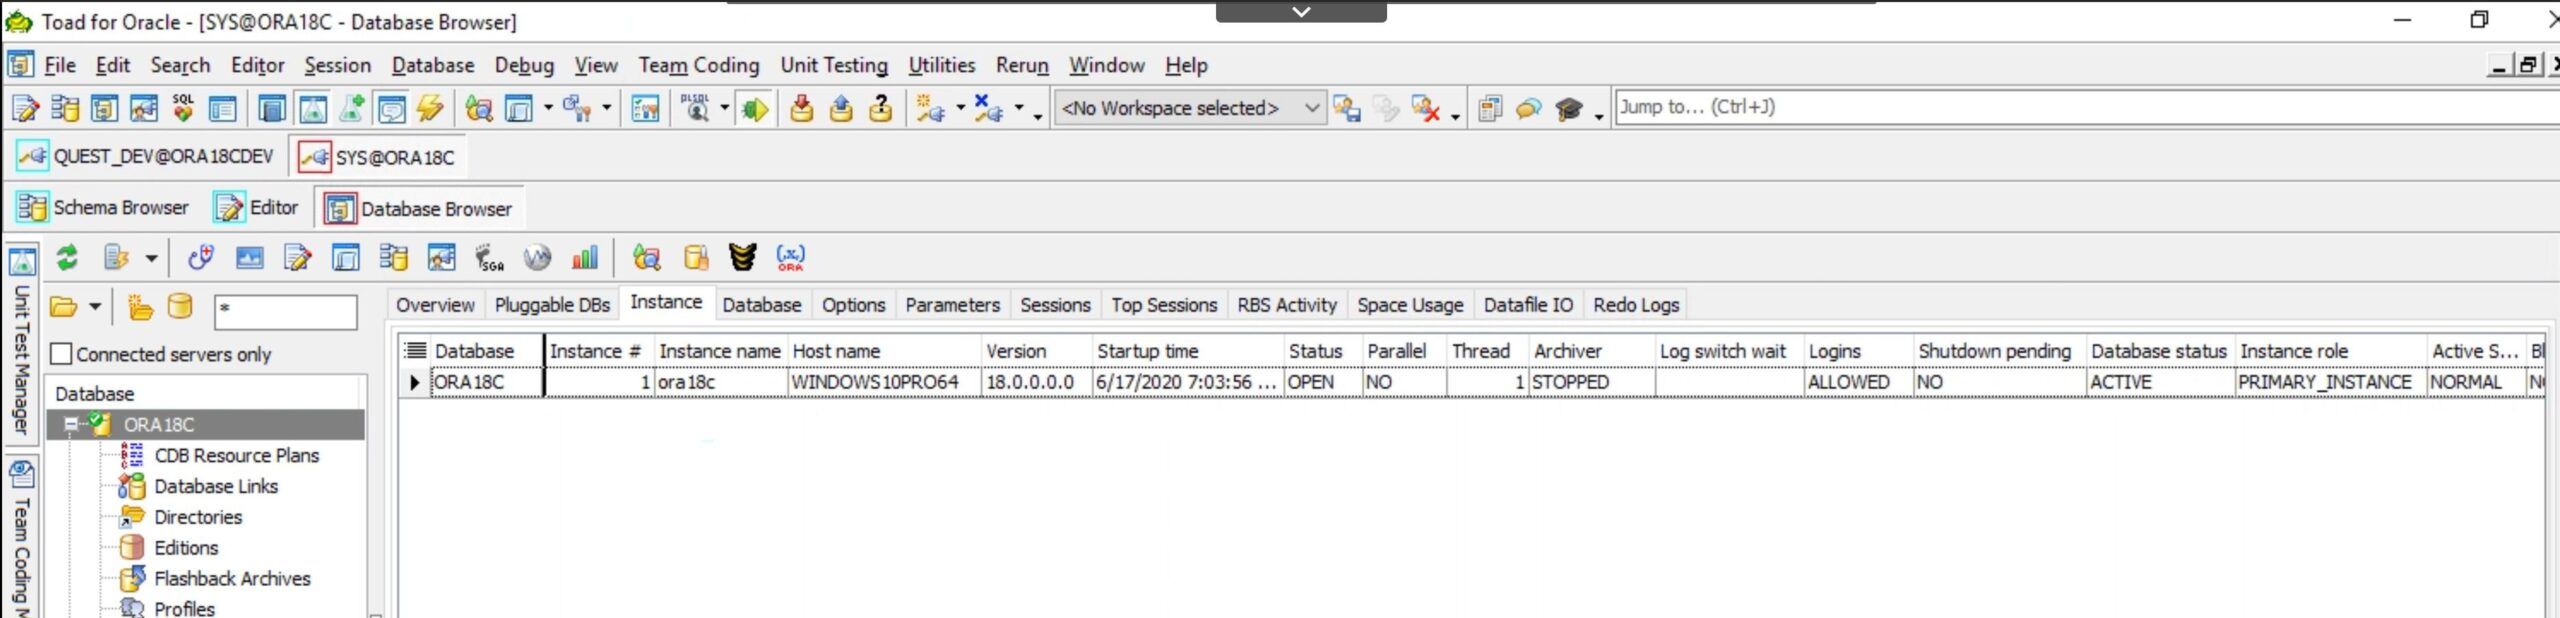This screenshot has height=618, width=2560.
Task: Select the Directories tree item
Action: pos(198,517)
